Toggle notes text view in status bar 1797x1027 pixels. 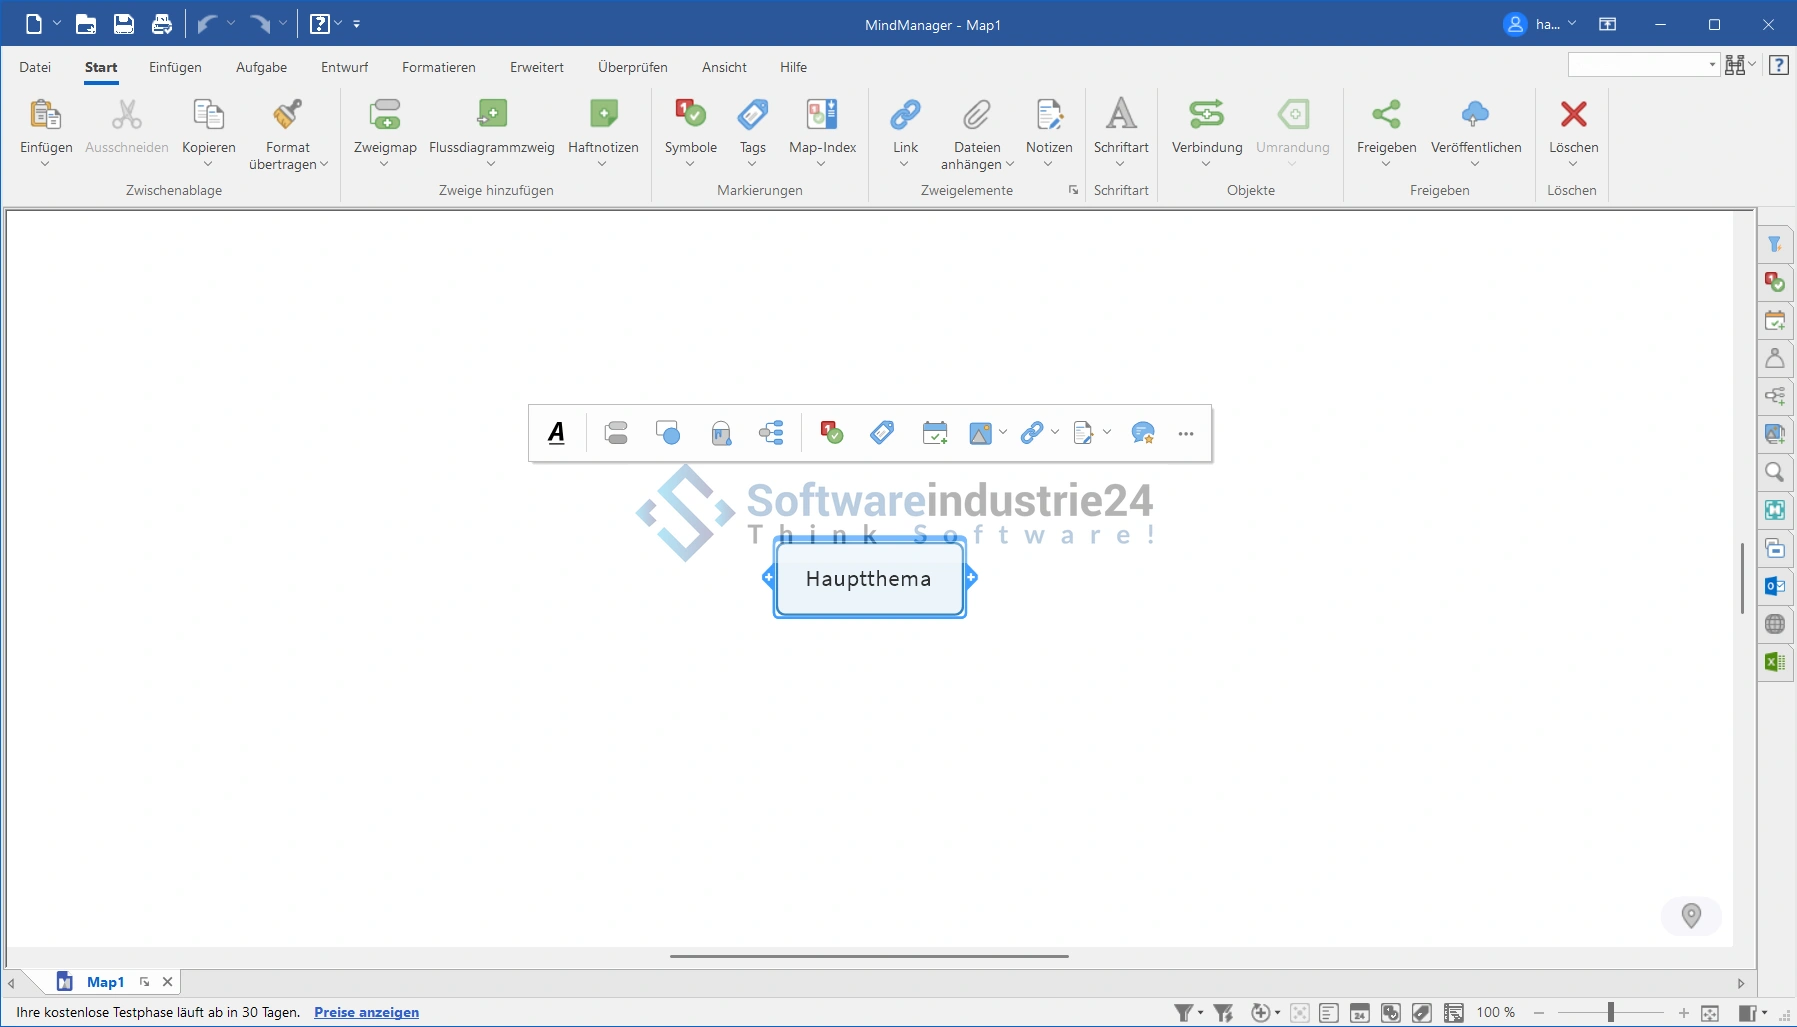click(x=1329, y=1013)
